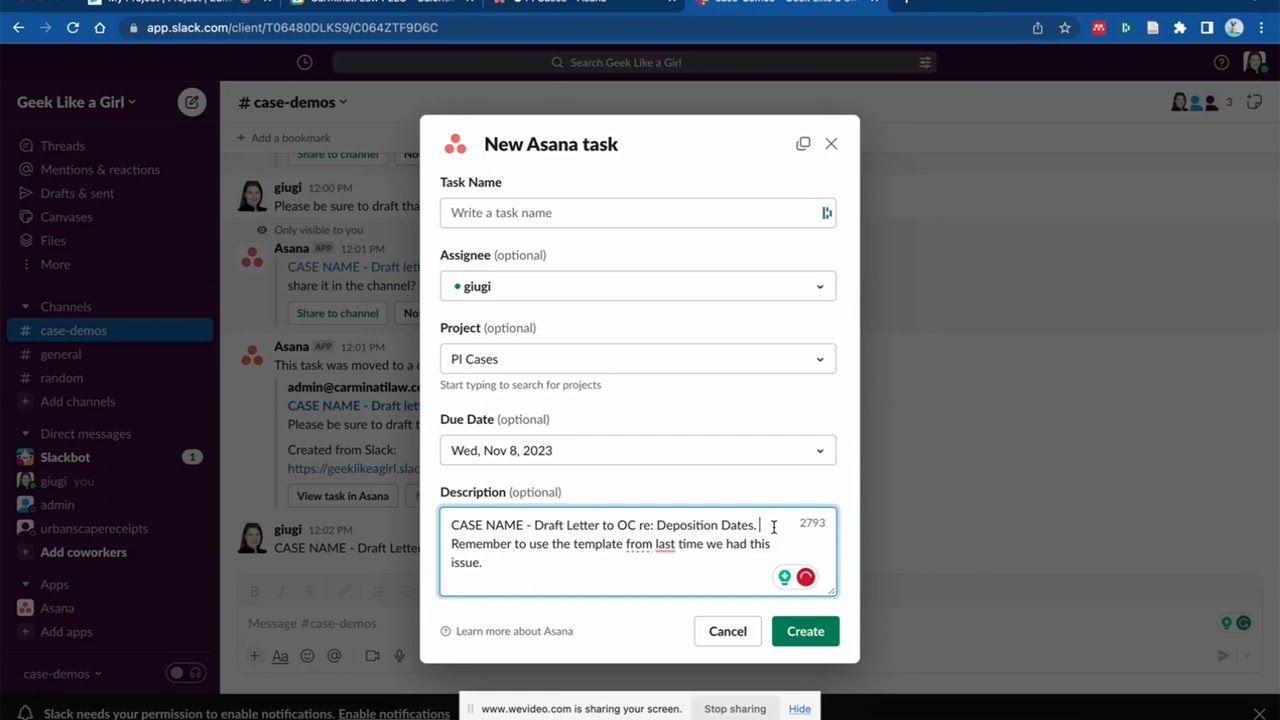Open the browser extensions puzzle icon
Screen dimensions: 1280x720
tap(1180, 28)
